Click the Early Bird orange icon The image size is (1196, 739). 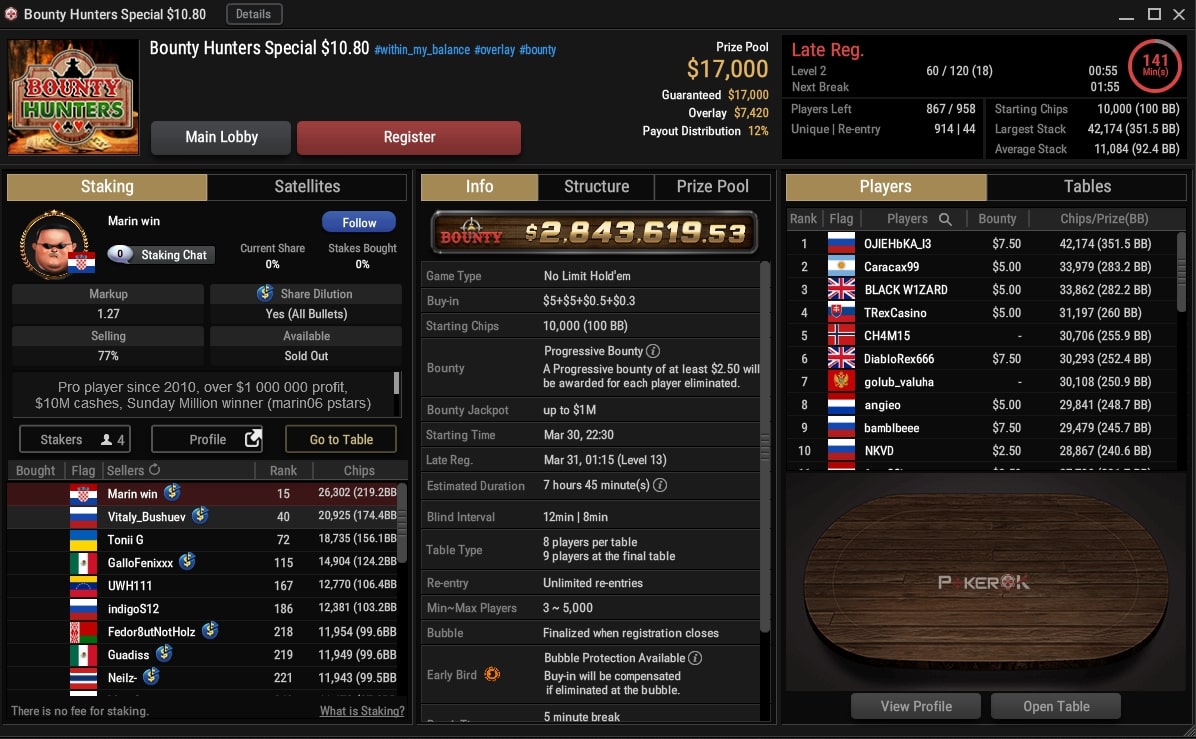pos(492,674)
